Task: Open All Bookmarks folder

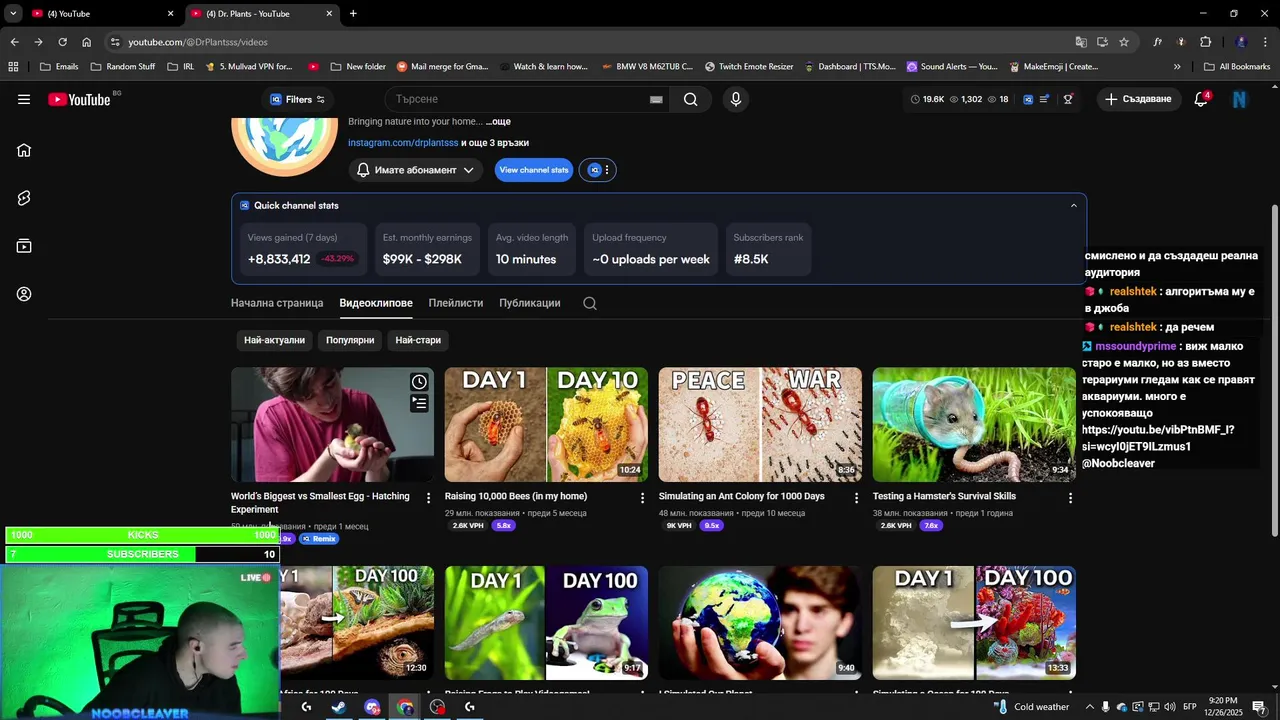Action: pyautogui.click(x=1236, y=67)
